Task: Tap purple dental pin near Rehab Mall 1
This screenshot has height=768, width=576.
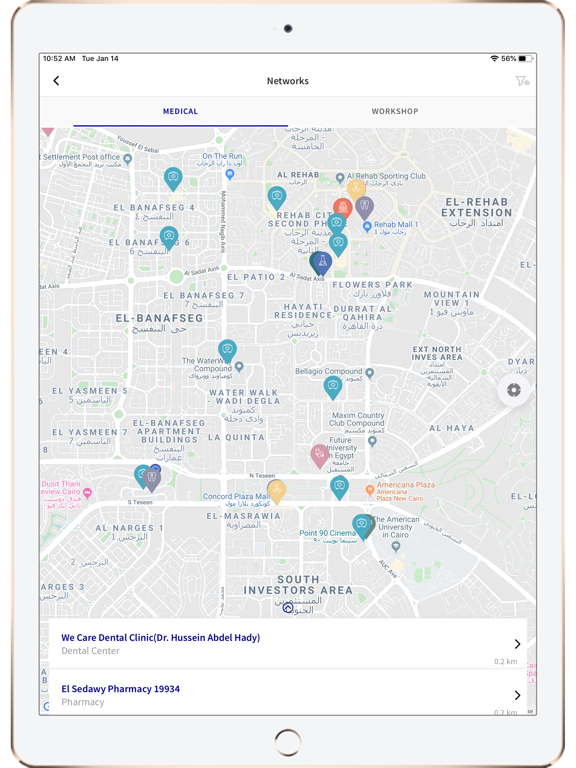Action: click(x=364, y=207)
